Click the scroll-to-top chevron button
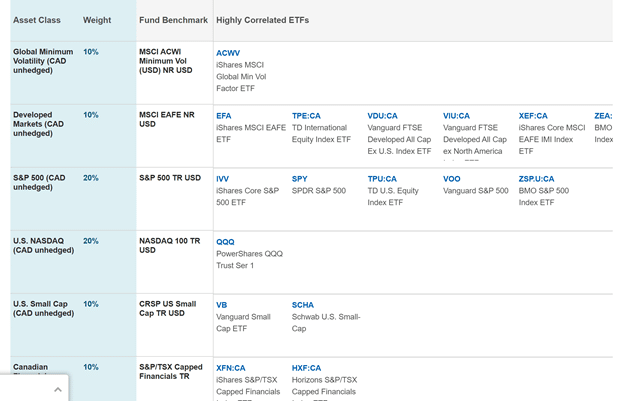Image resolution: width=624 pixels, height=401 pixels. tap(57, 389)
